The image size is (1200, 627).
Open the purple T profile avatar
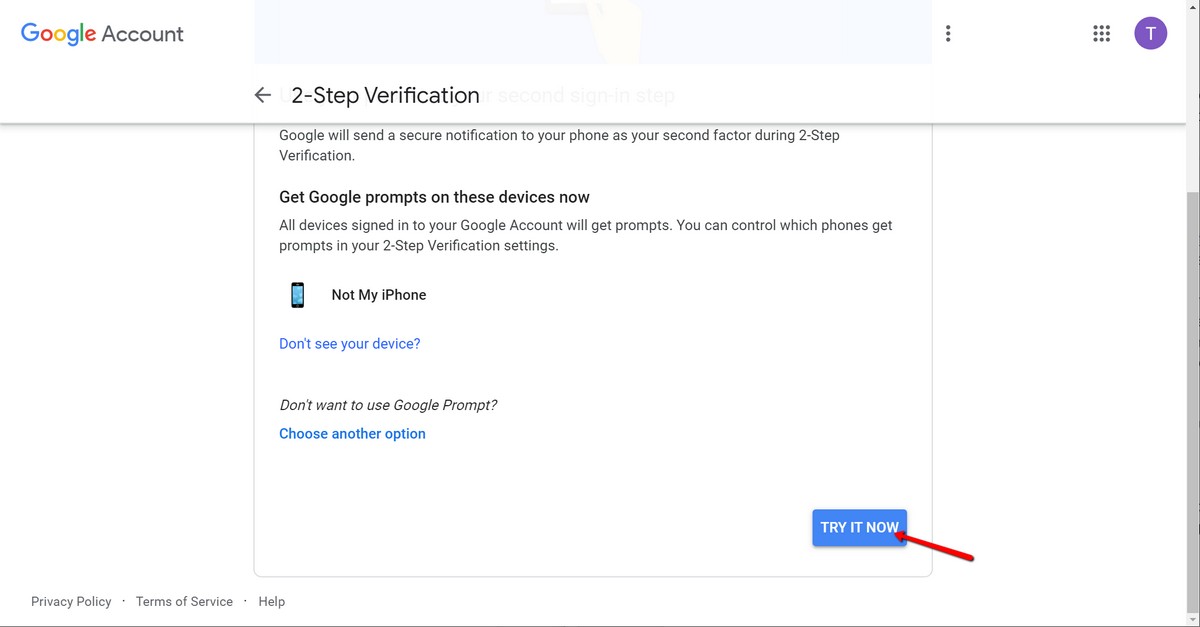click(x=1150, y=34)
